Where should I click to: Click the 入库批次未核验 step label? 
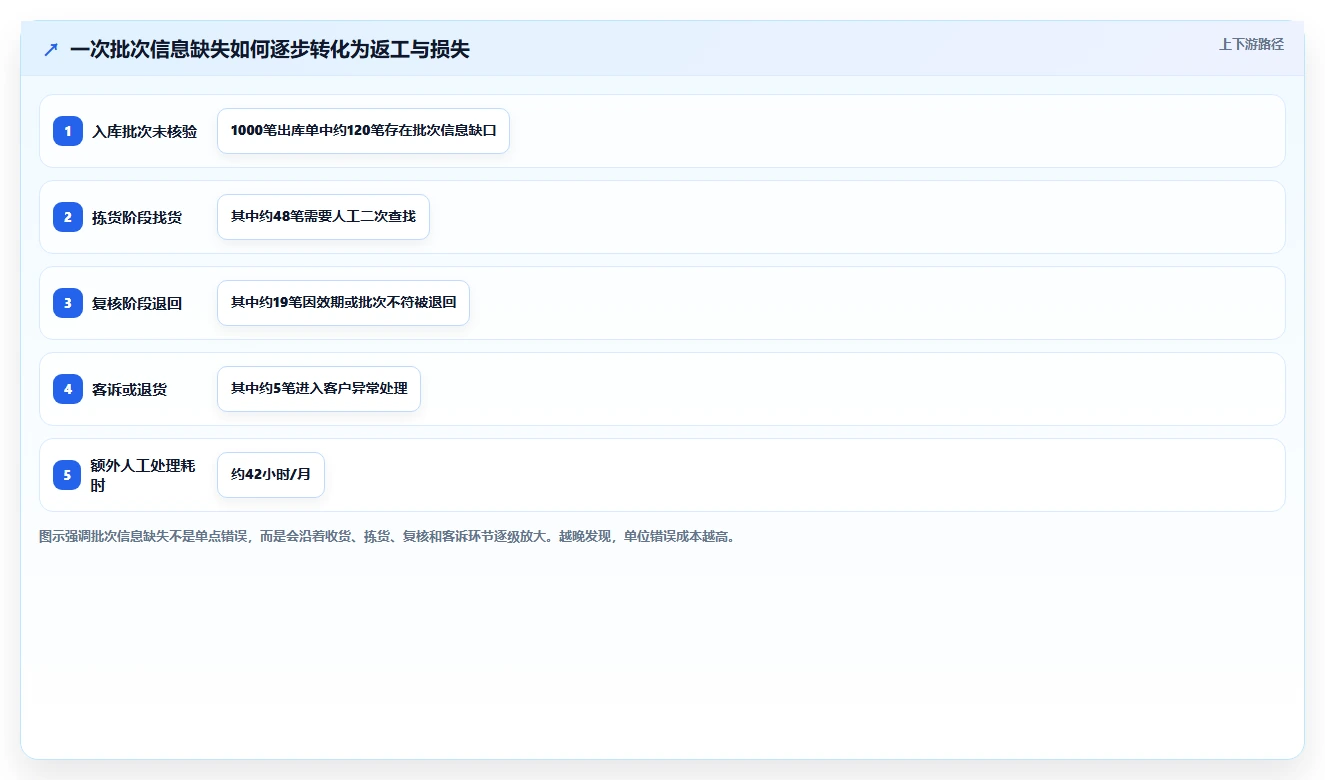pyautogui.click(x=144, y=131)
